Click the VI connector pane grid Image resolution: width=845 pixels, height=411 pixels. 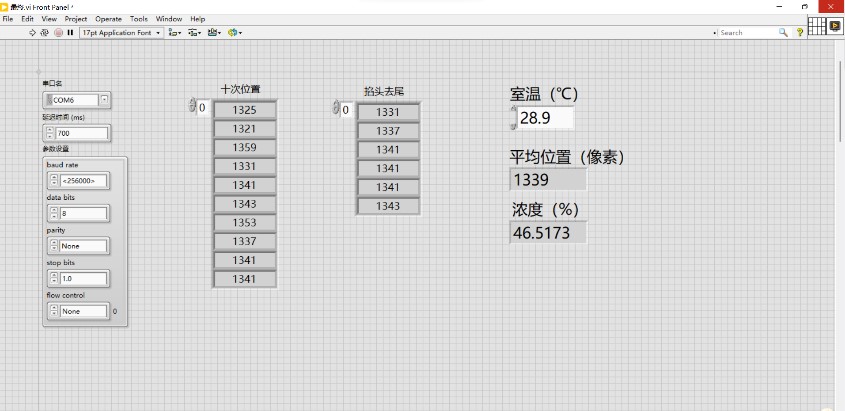click(x=816, y=27)
